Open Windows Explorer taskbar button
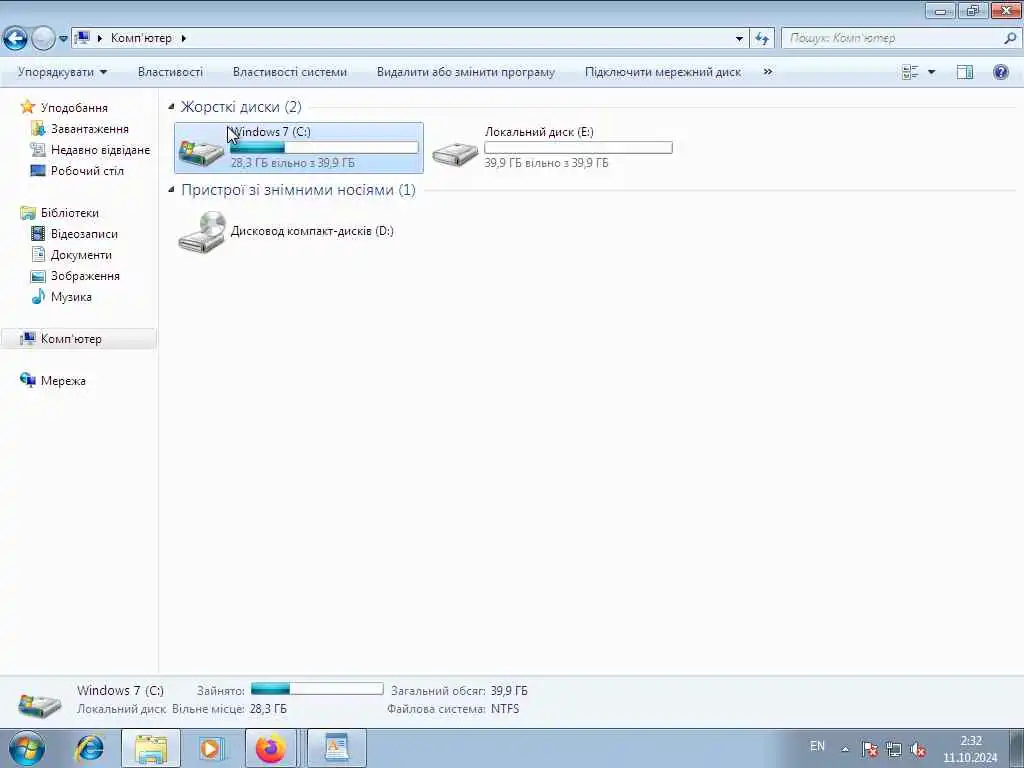 tap(151, 748)
